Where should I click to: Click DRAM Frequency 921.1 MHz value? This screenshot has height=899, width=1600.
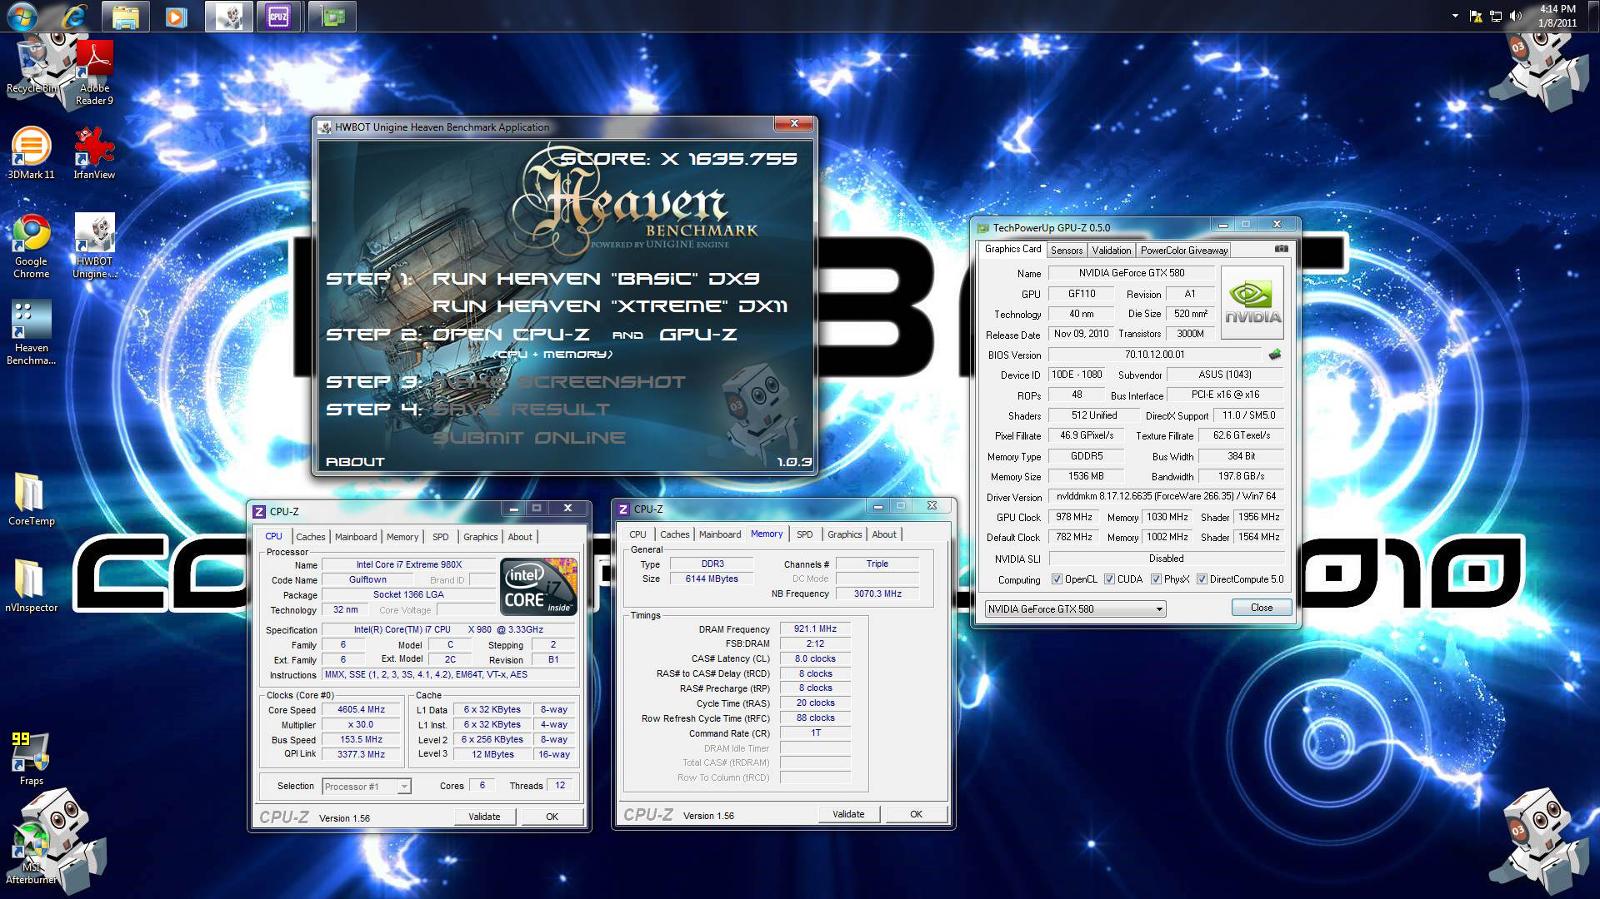tap(815, 629)
